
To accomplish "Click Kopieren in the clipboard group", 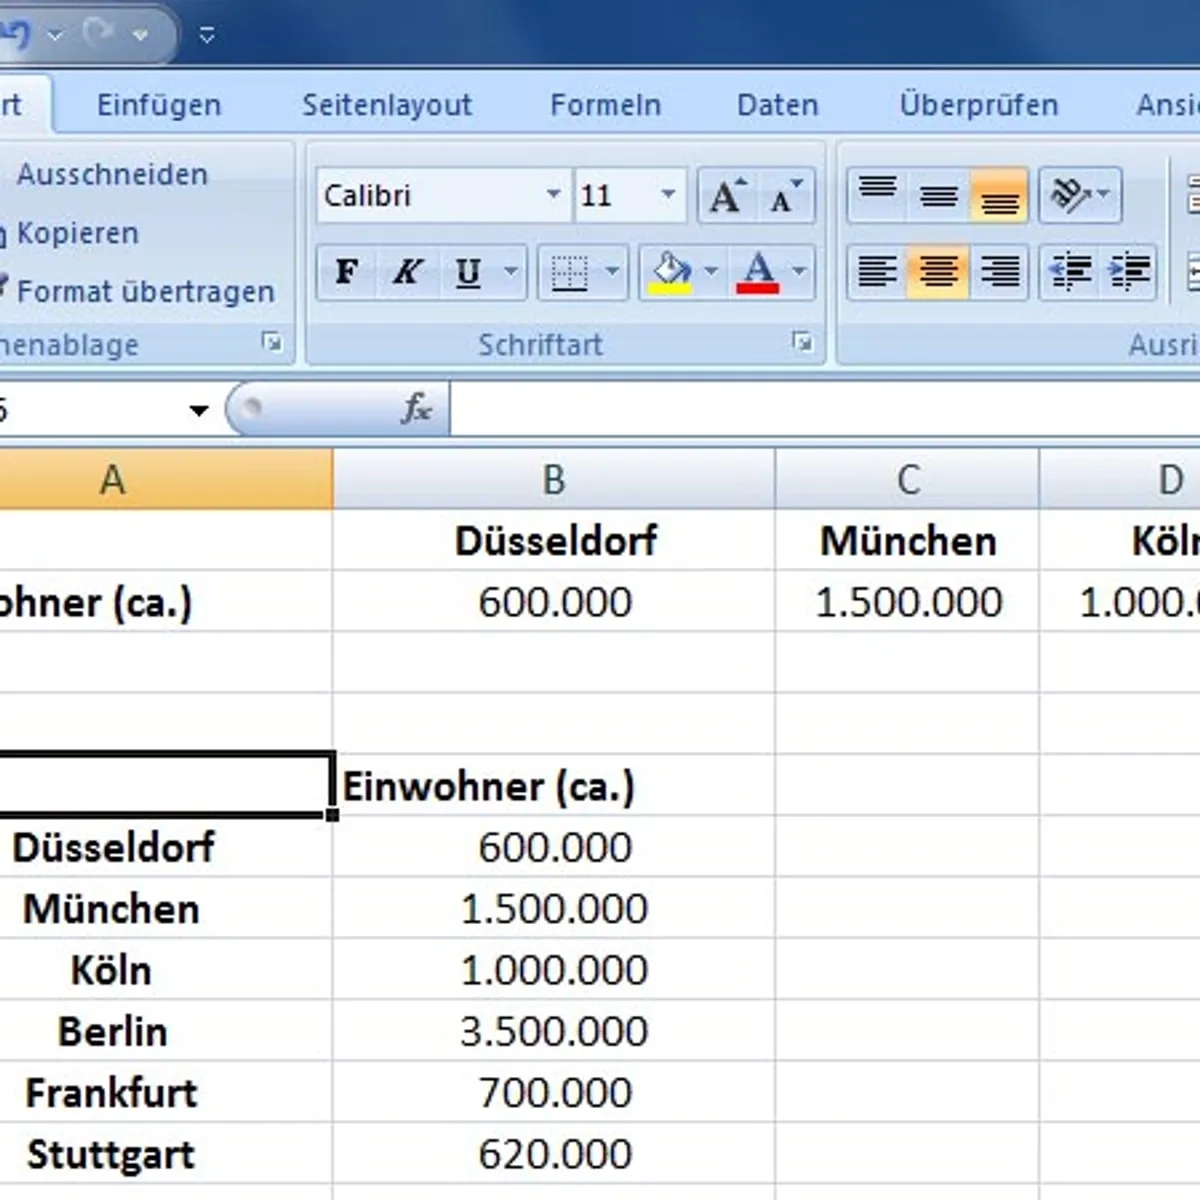I will (70, 233).
